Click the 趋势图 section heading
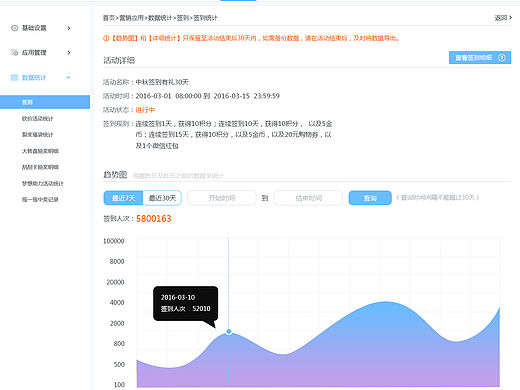520x390 pixels. pos(115,175)
